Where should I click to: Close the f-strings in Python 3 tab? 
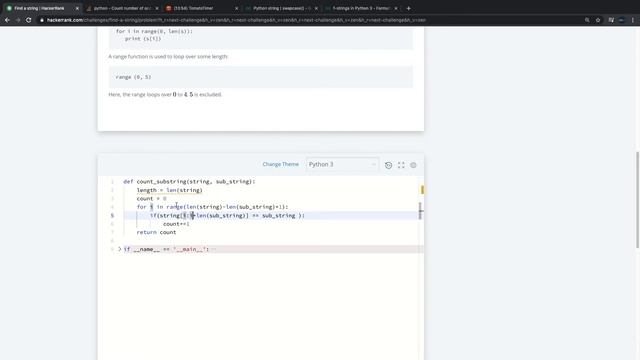tap(396, 8)
